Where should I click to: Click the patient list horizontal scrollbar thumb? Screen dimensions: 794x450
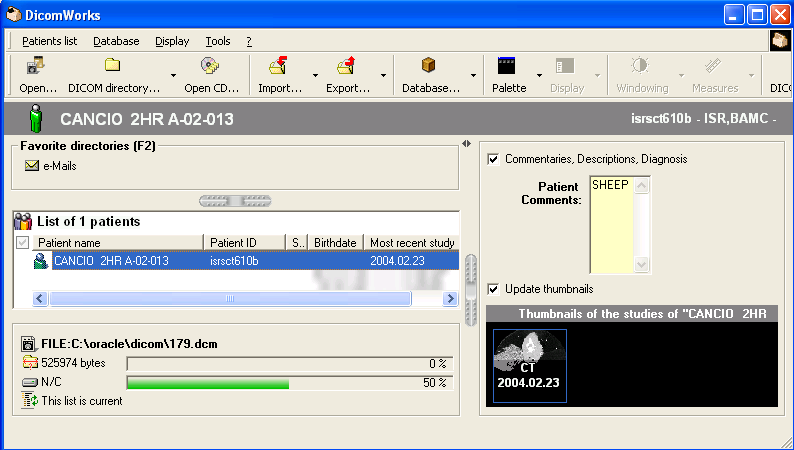pos(230,299)
